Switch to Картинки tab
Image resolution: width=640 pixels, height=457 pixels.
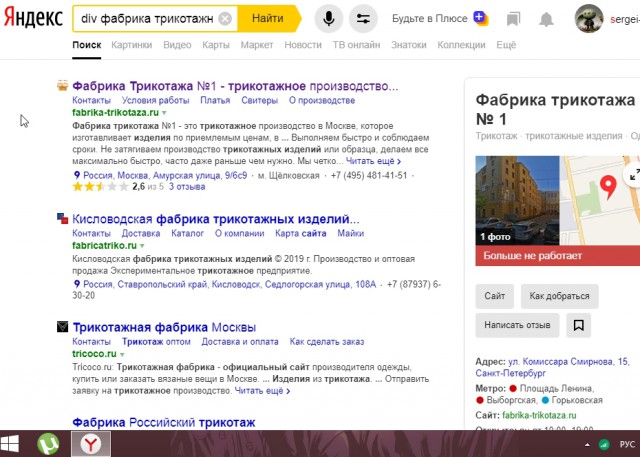[131, 45]
